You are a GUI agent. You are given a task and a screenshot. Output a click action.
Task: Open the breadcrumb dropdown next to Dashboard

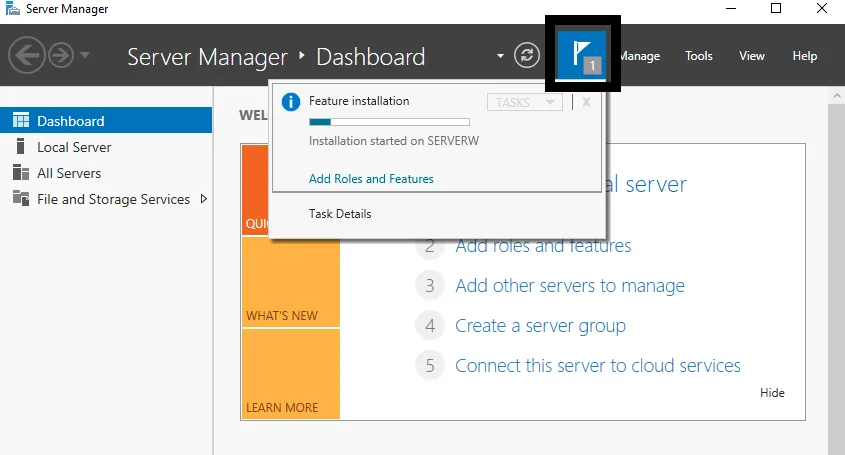point(500,56)
